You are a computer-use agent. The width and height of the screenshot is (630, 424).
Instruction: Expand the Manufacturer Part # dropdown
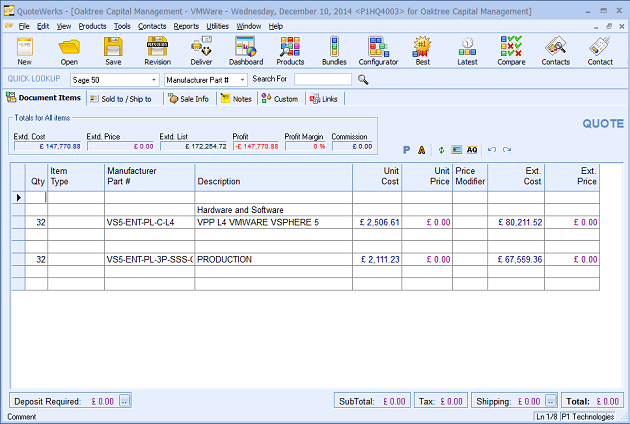(241, 79)
